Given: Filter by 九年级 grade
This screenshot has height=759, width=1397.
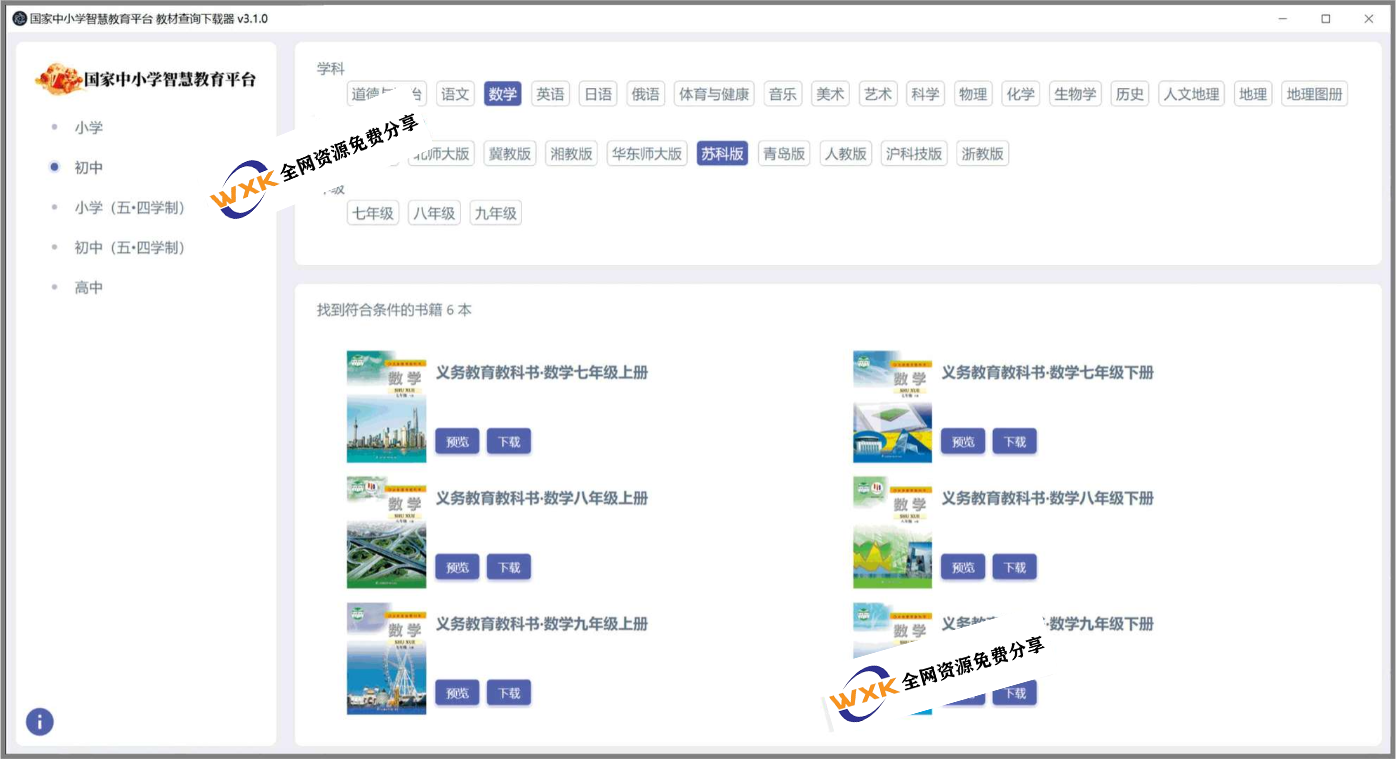Looking at the screenshot, I should click(495, 213).
